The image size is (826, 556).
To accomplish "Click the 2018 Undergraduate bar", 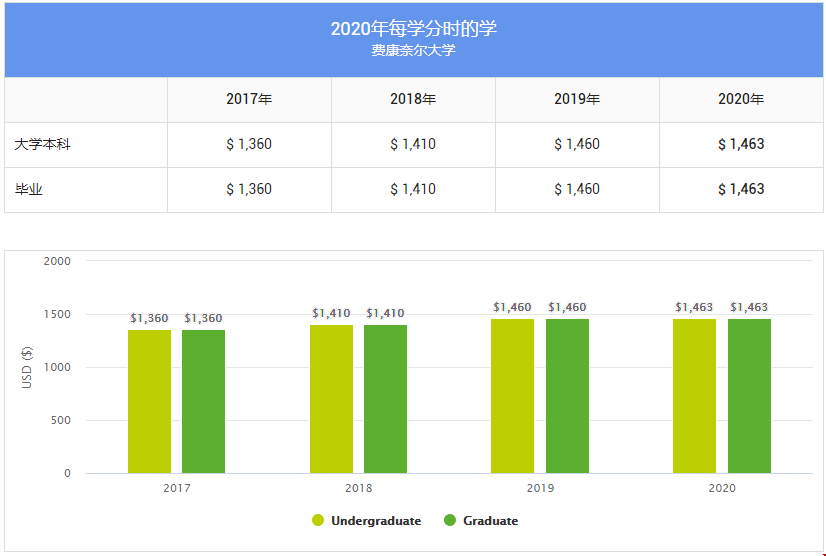I will [331, 399].
